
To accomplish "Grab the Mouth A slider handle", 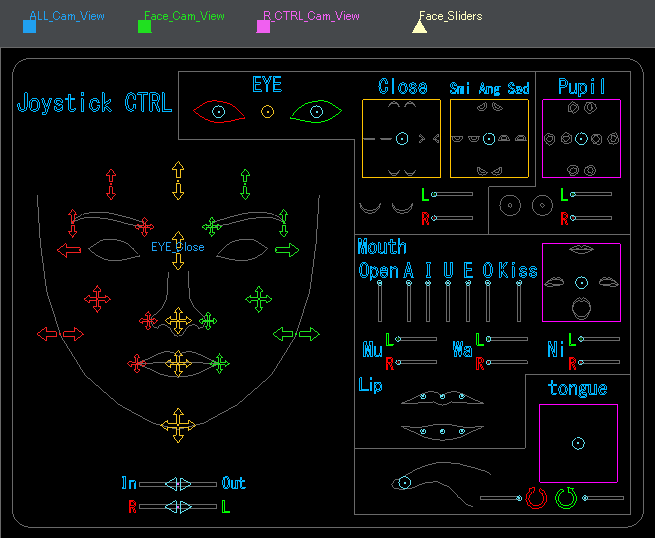I will click(x=409, y=283).
